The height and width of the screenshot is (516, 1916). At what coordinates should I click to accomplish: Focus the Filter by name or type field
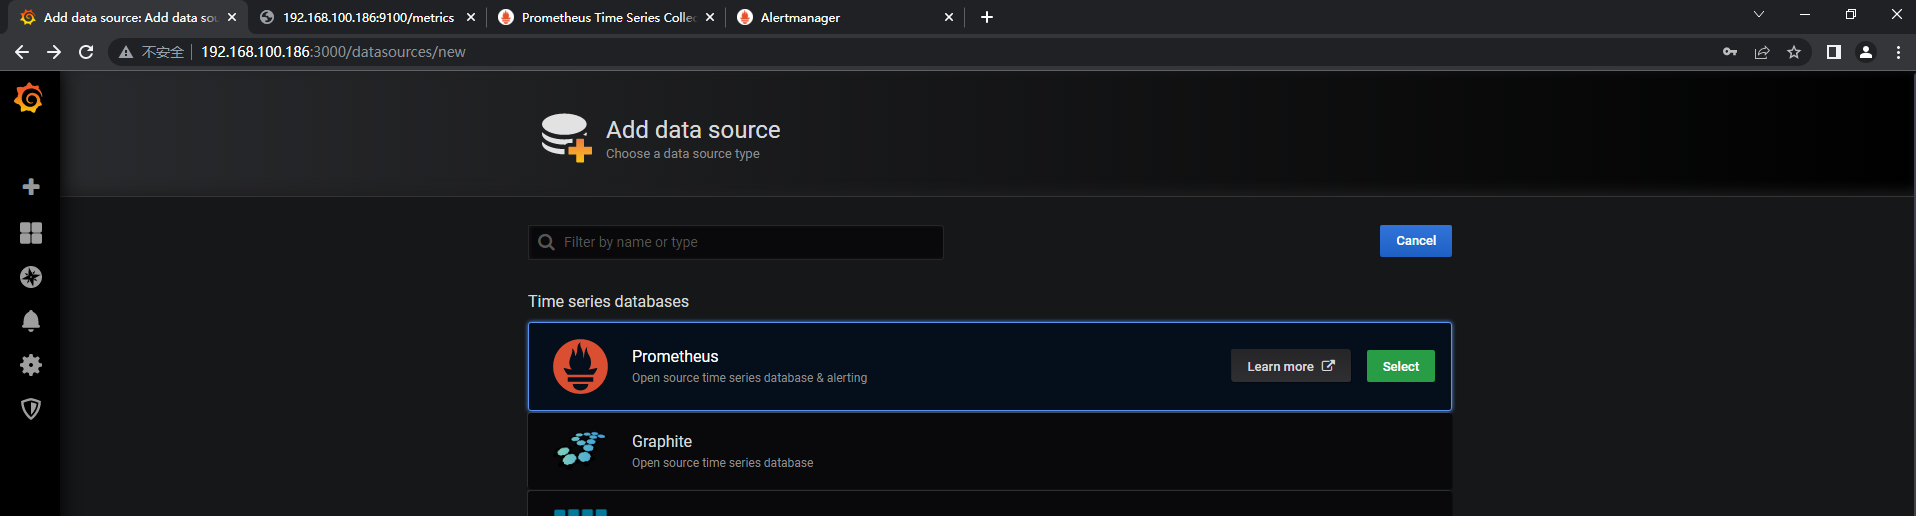click(736, 242)
